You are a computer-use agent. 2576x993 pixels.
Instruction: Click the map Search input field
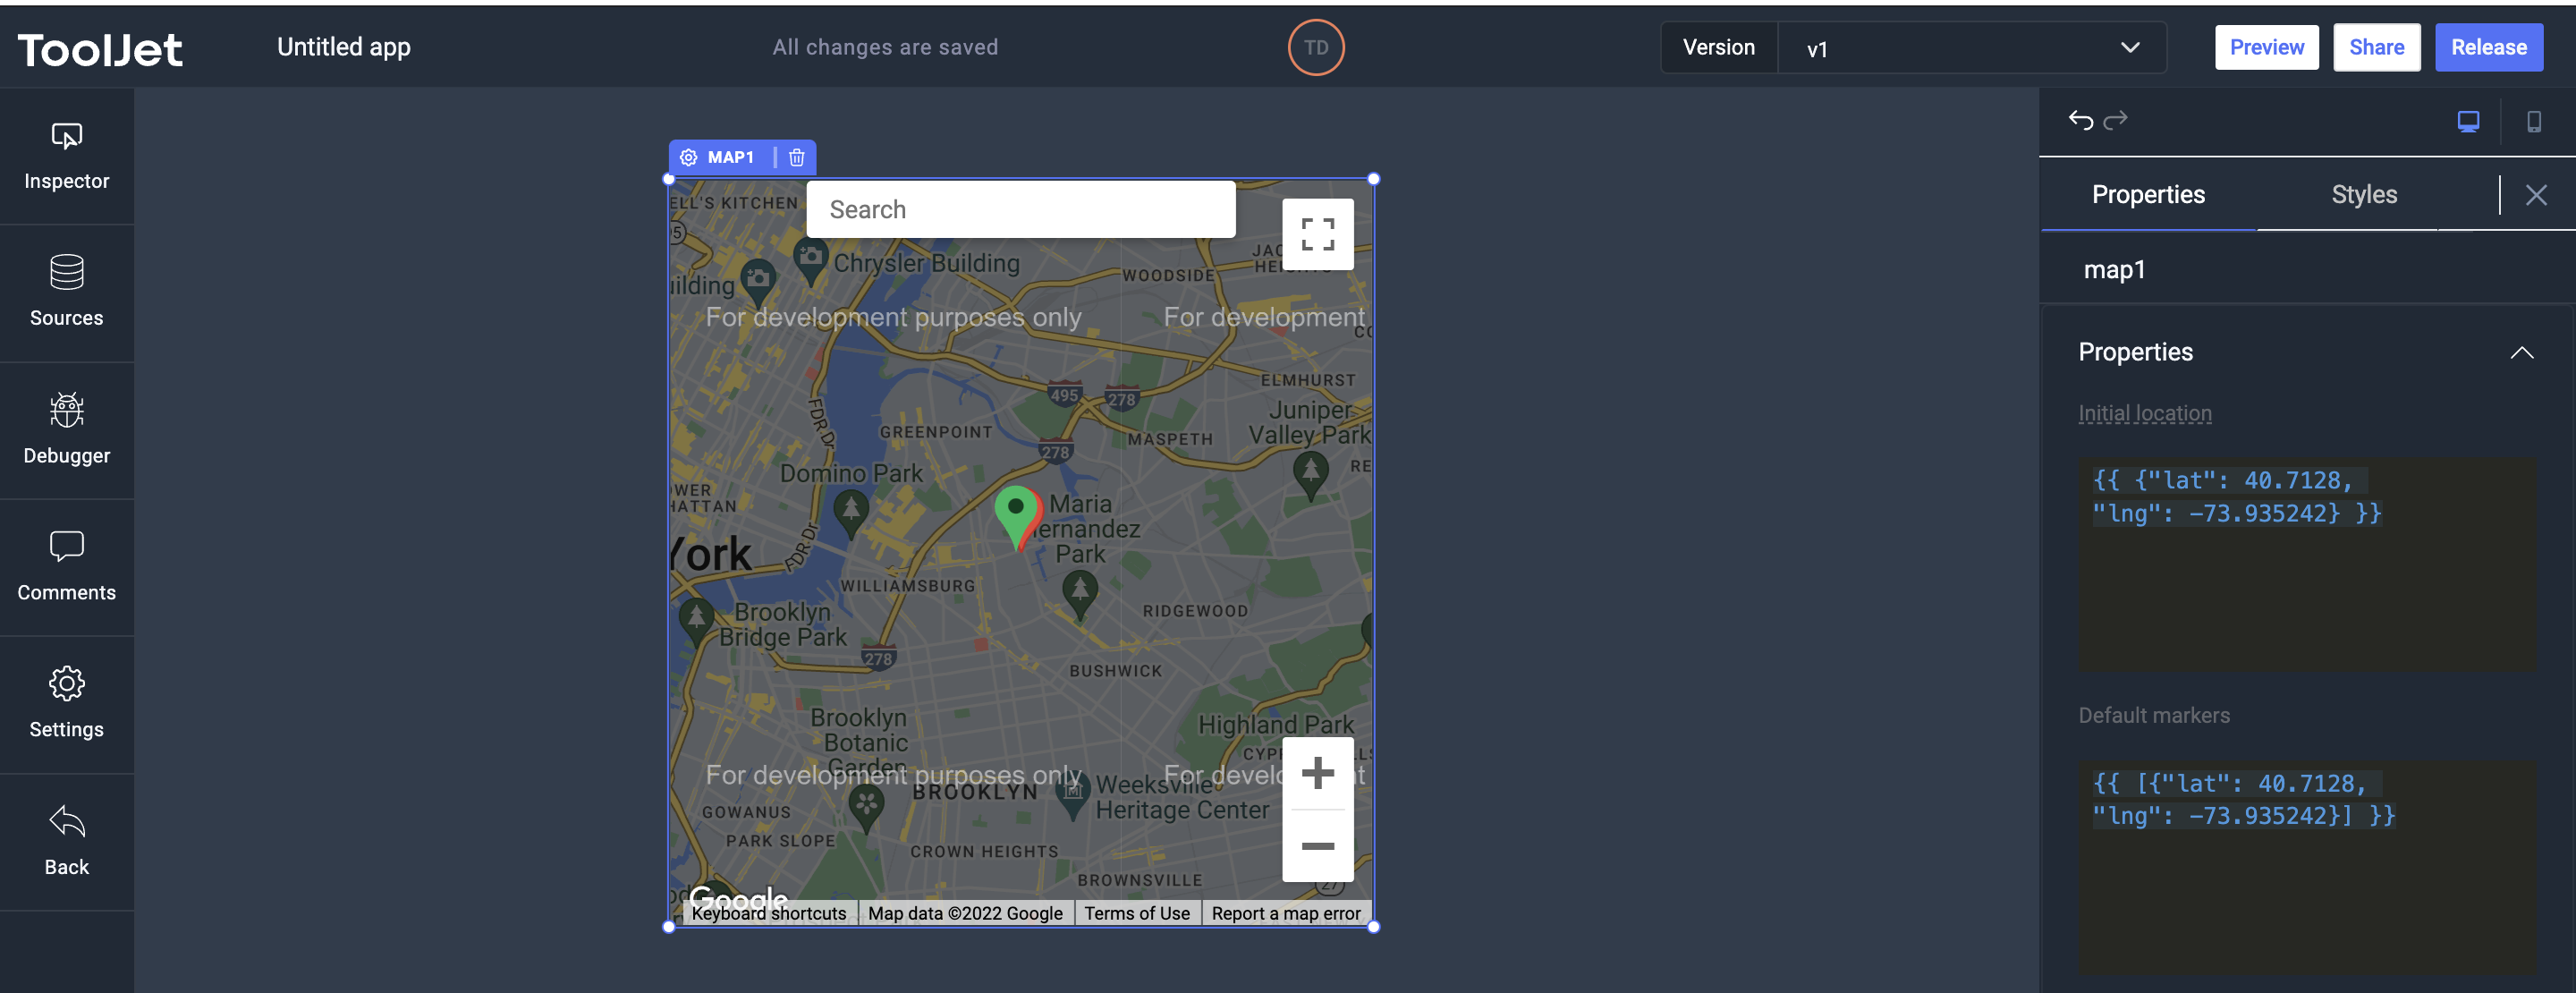(x=1020, y=209)
